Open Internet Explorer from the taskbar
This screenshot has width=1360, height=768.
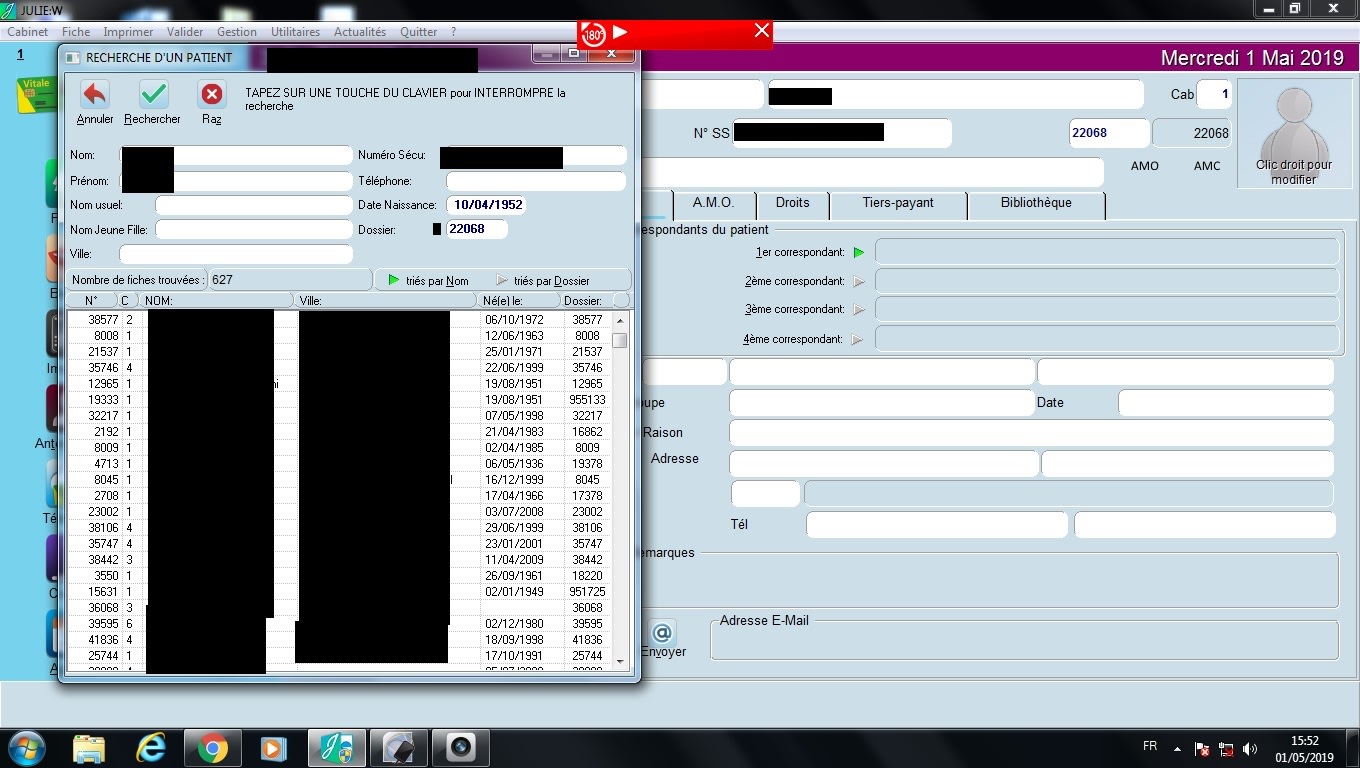151,747
